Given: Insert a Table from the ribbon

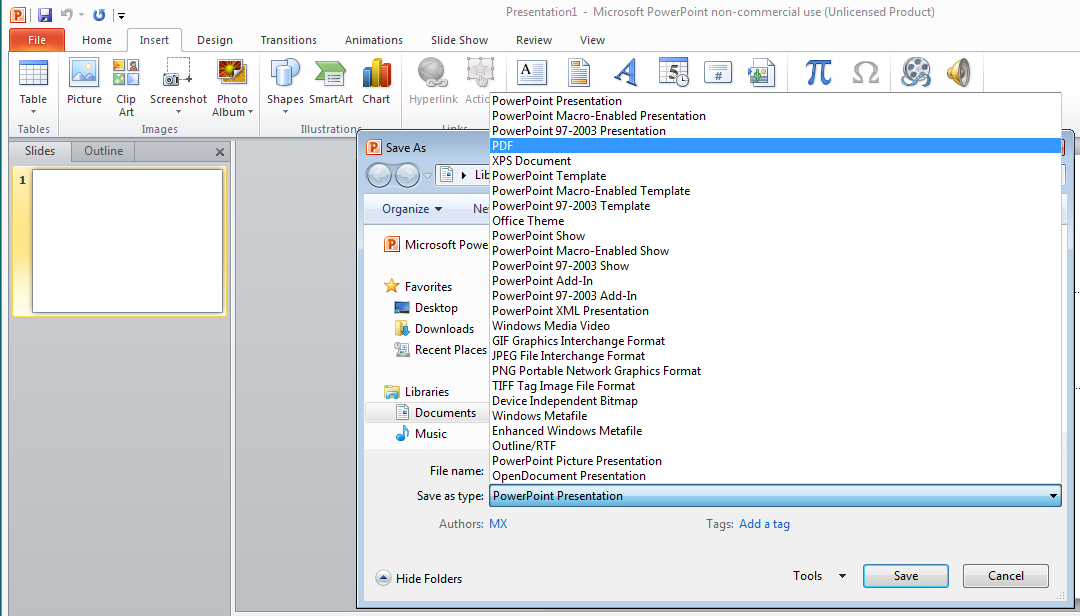Looking at the screenshot, I should (x=33, y=87).
